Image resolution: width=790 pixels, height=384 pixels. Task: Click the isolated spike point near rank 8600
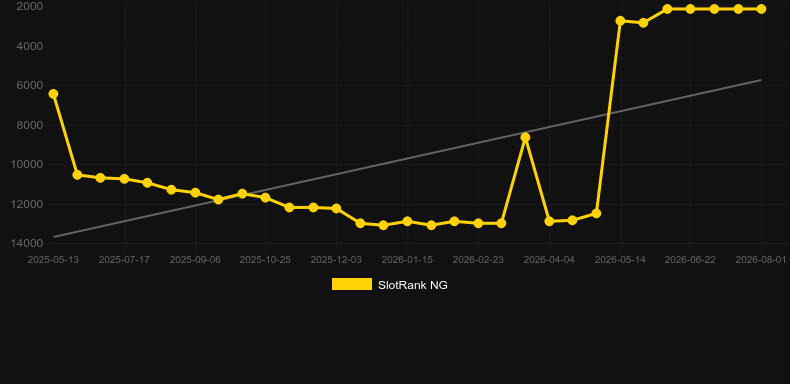tap(525, 137)
